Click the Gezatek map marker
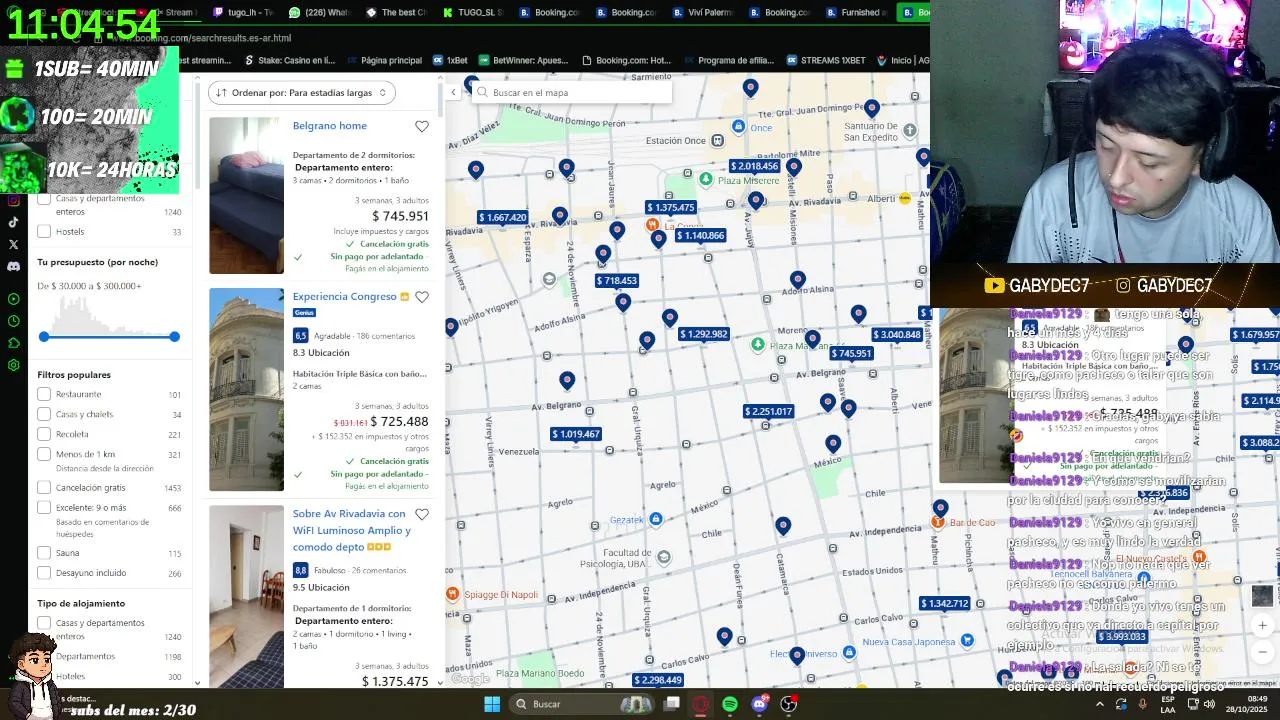1280x720 pixels. (655, 519)
